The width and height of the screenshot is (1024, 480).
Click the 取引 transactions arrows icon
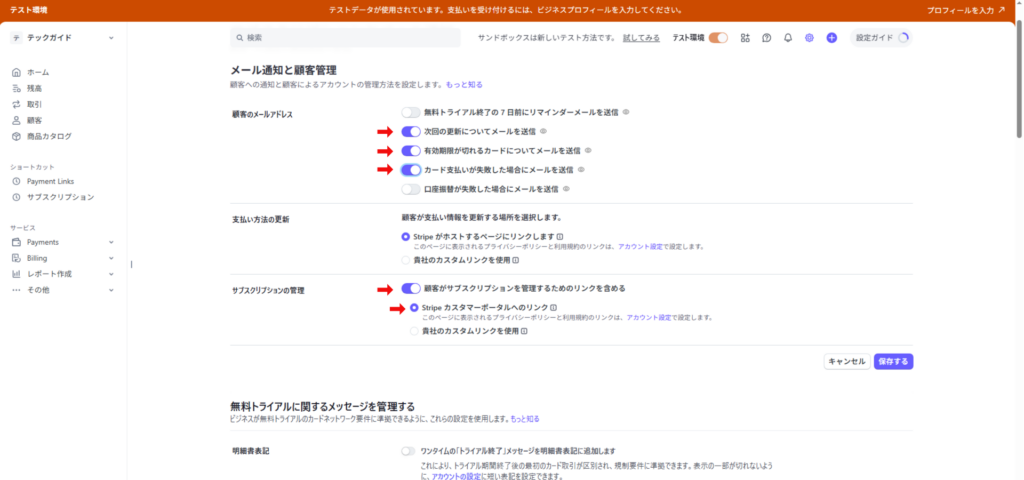click(16, 104)
